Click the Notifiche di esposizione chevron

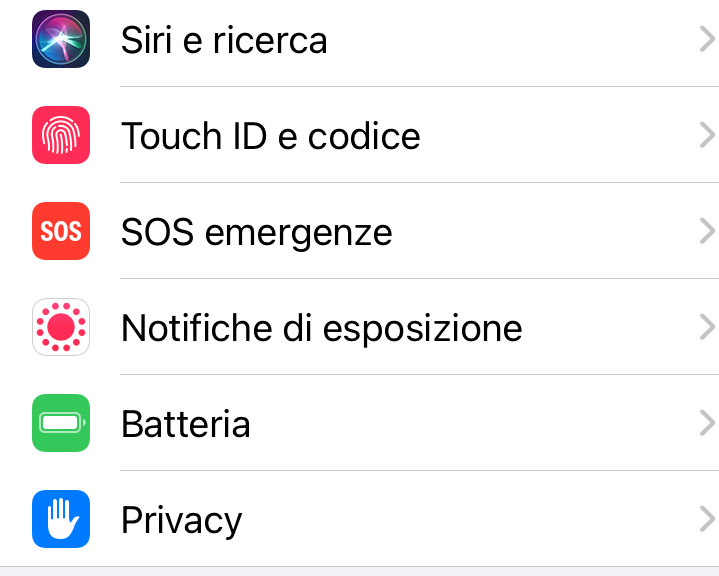click(707, 327)
